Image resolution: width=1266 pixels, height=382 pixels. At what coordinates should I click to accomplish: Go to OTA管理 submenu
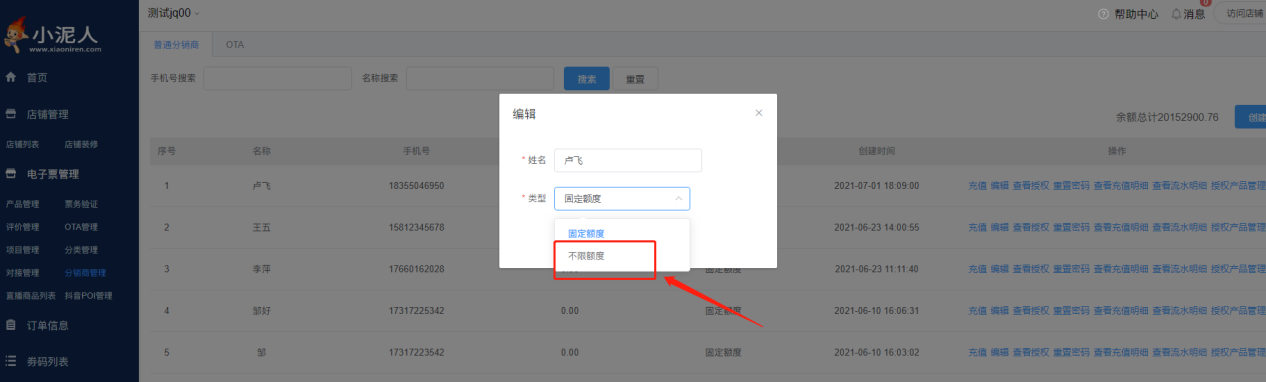coord(81,227)
